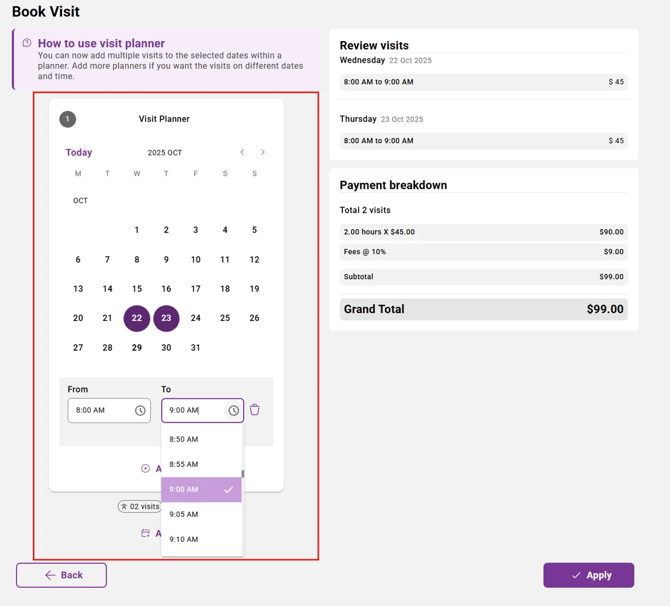The image size is (670, 606).
Task: Go to next month with right chevron
Action: tap(263, 153)
